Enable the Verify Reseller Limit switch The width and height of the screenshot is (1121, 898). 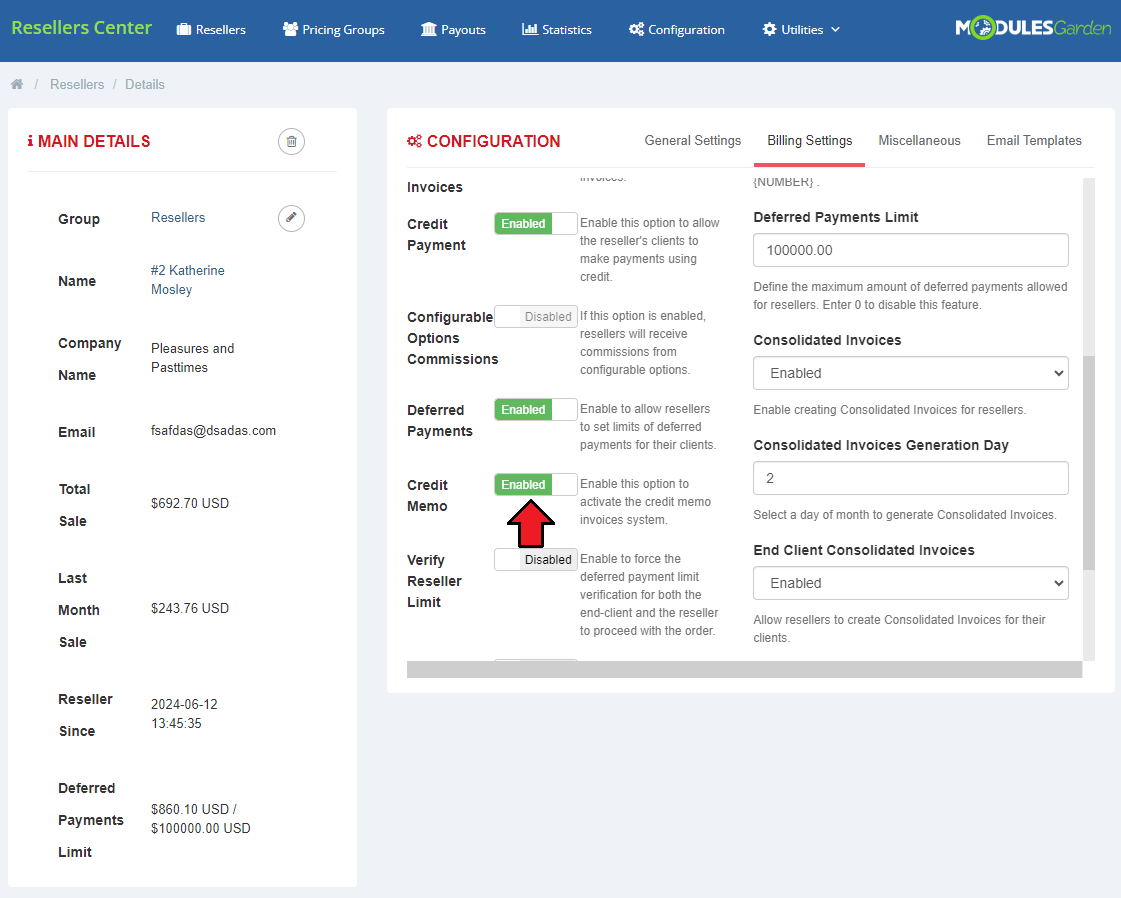point(535,560)
